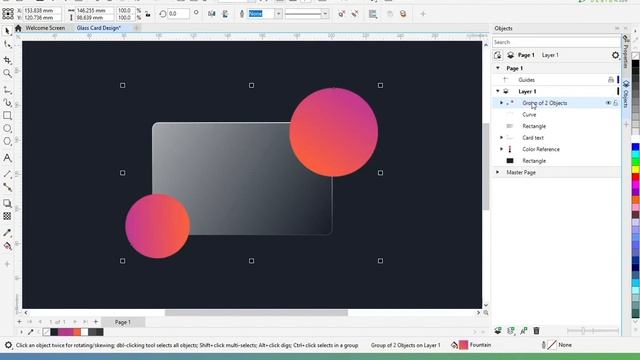The height and width of the screenshot is (360, 640).
Task: Switch to the Welcome Screen tab
Action: tap(45, 28)
